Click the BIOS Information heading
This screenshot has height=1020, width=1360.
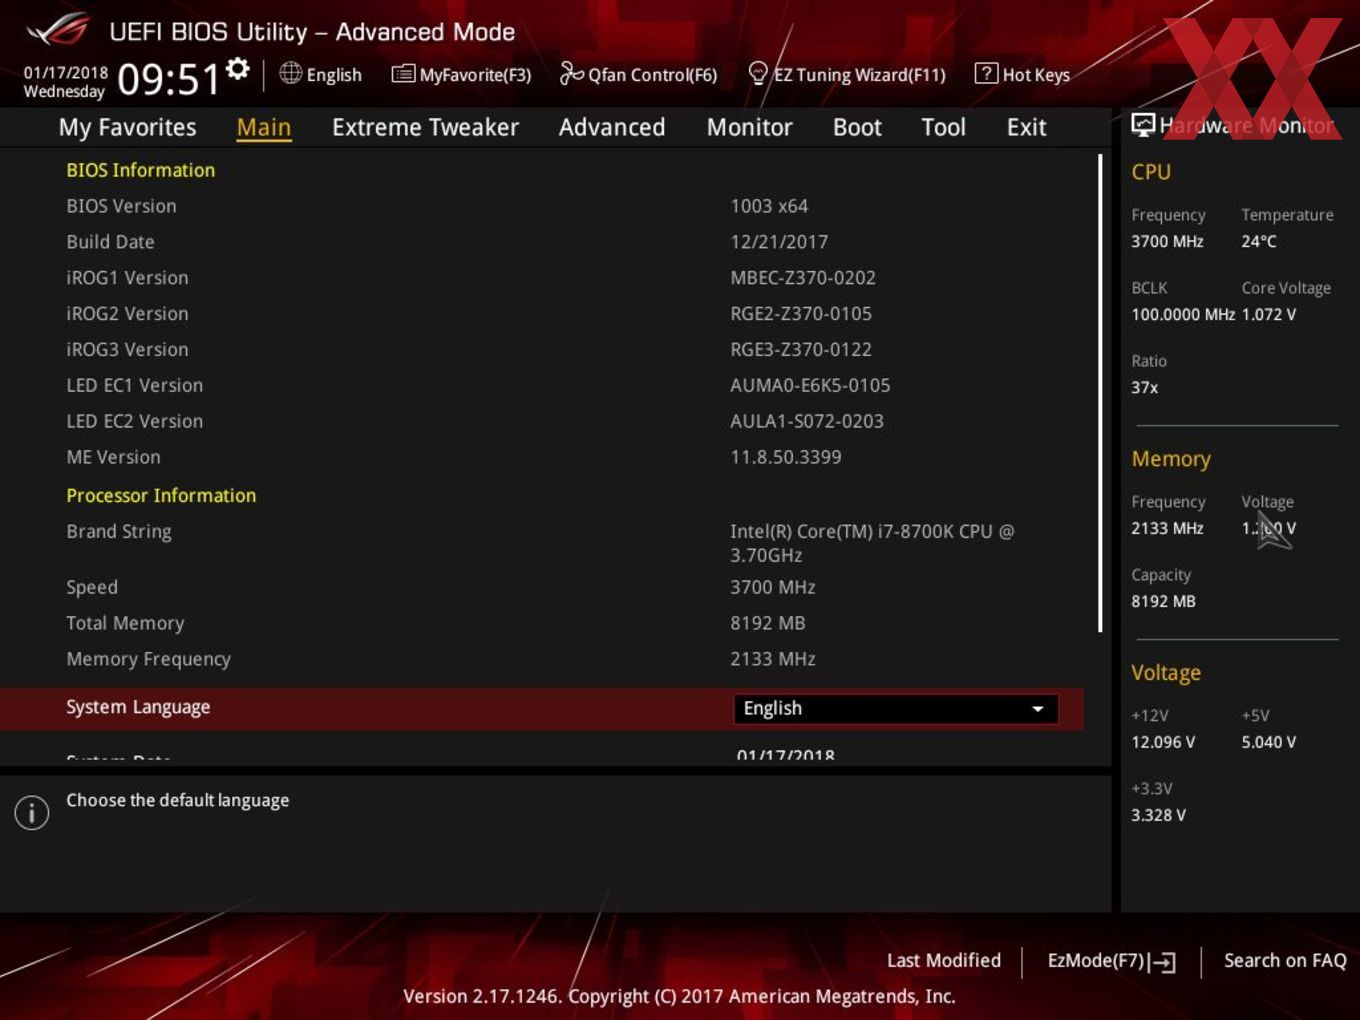pyautogui.click(x=141, y=170)
